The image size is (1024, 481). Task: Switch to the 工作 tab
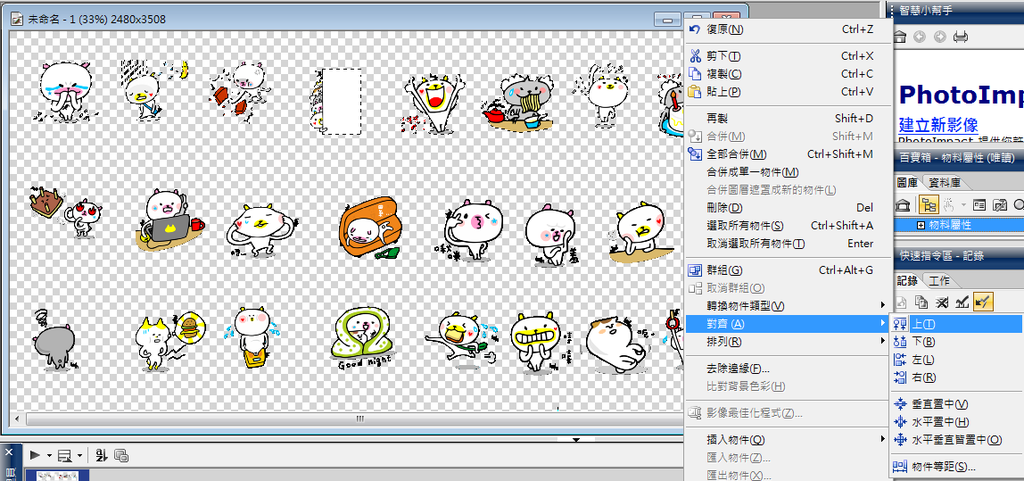(x=939, y=281)
